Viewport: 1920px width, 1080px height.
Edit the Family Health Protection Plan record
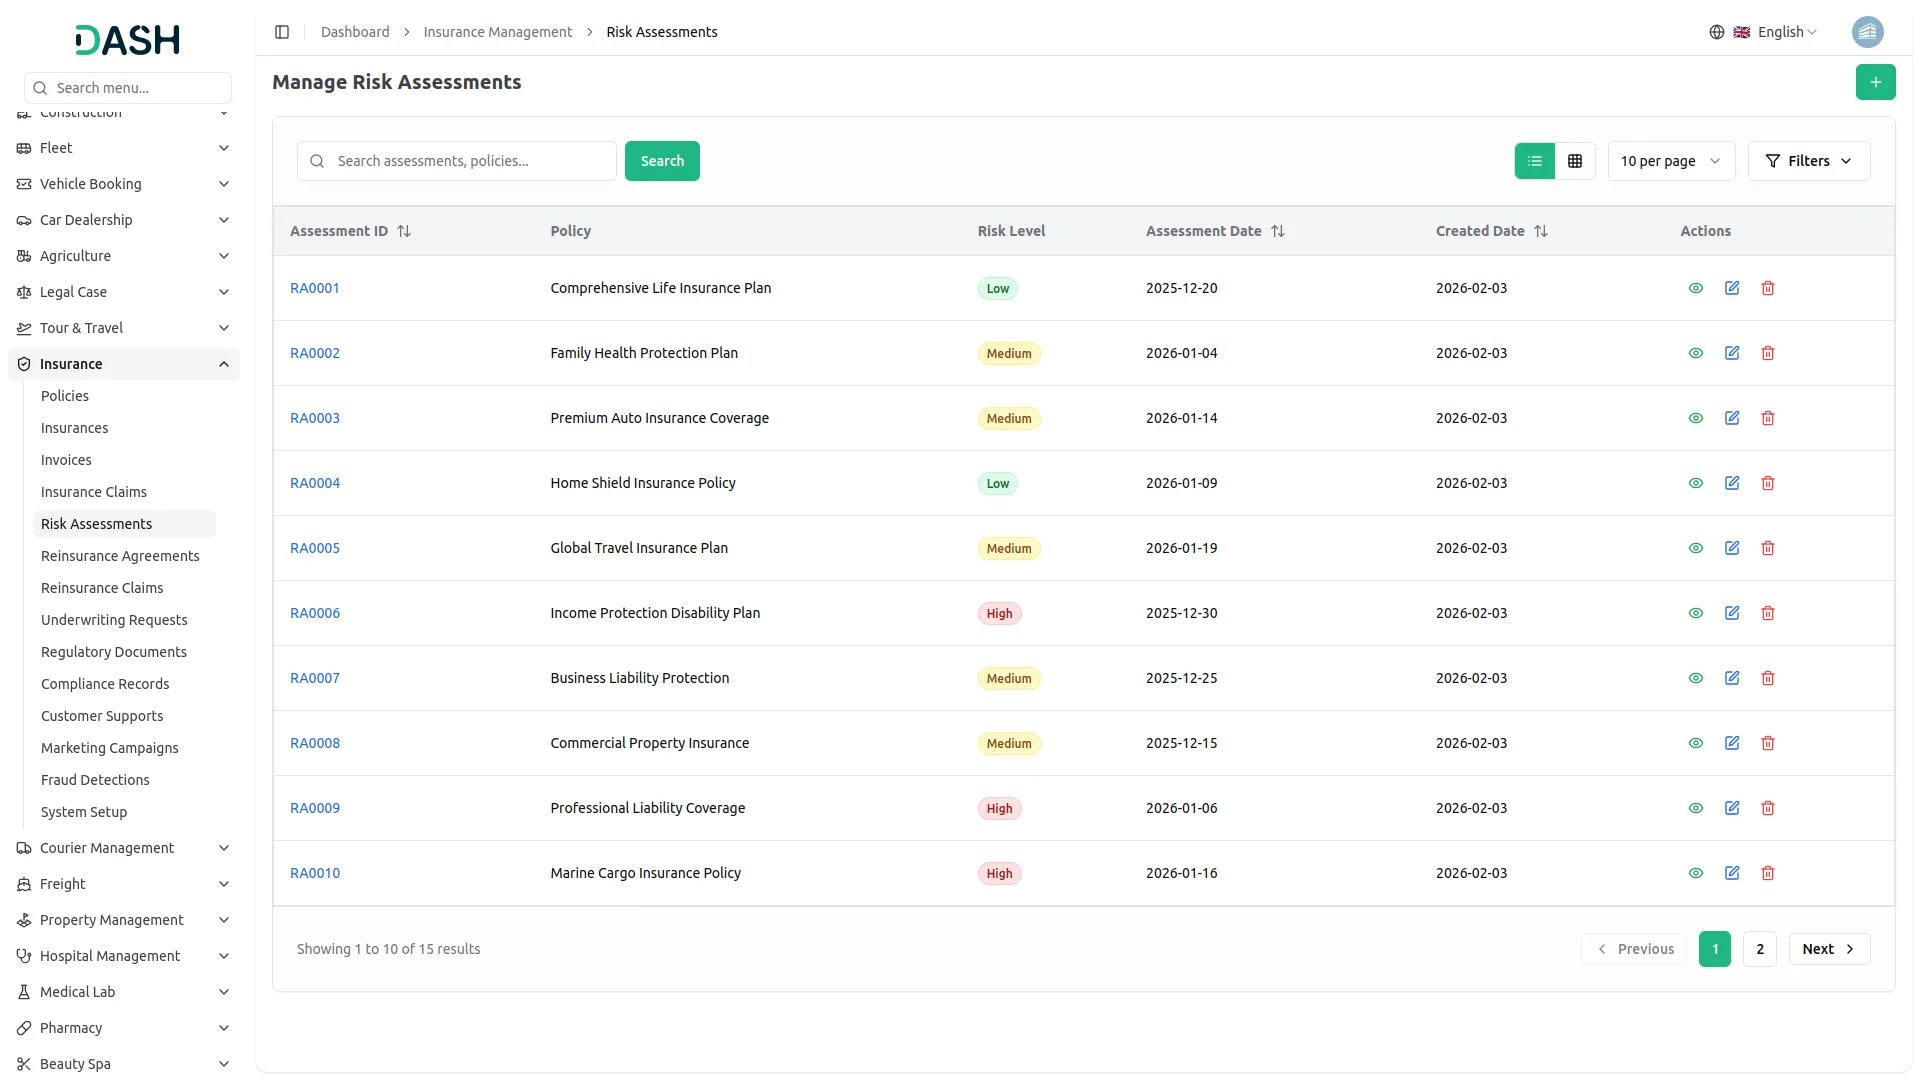1732,353
